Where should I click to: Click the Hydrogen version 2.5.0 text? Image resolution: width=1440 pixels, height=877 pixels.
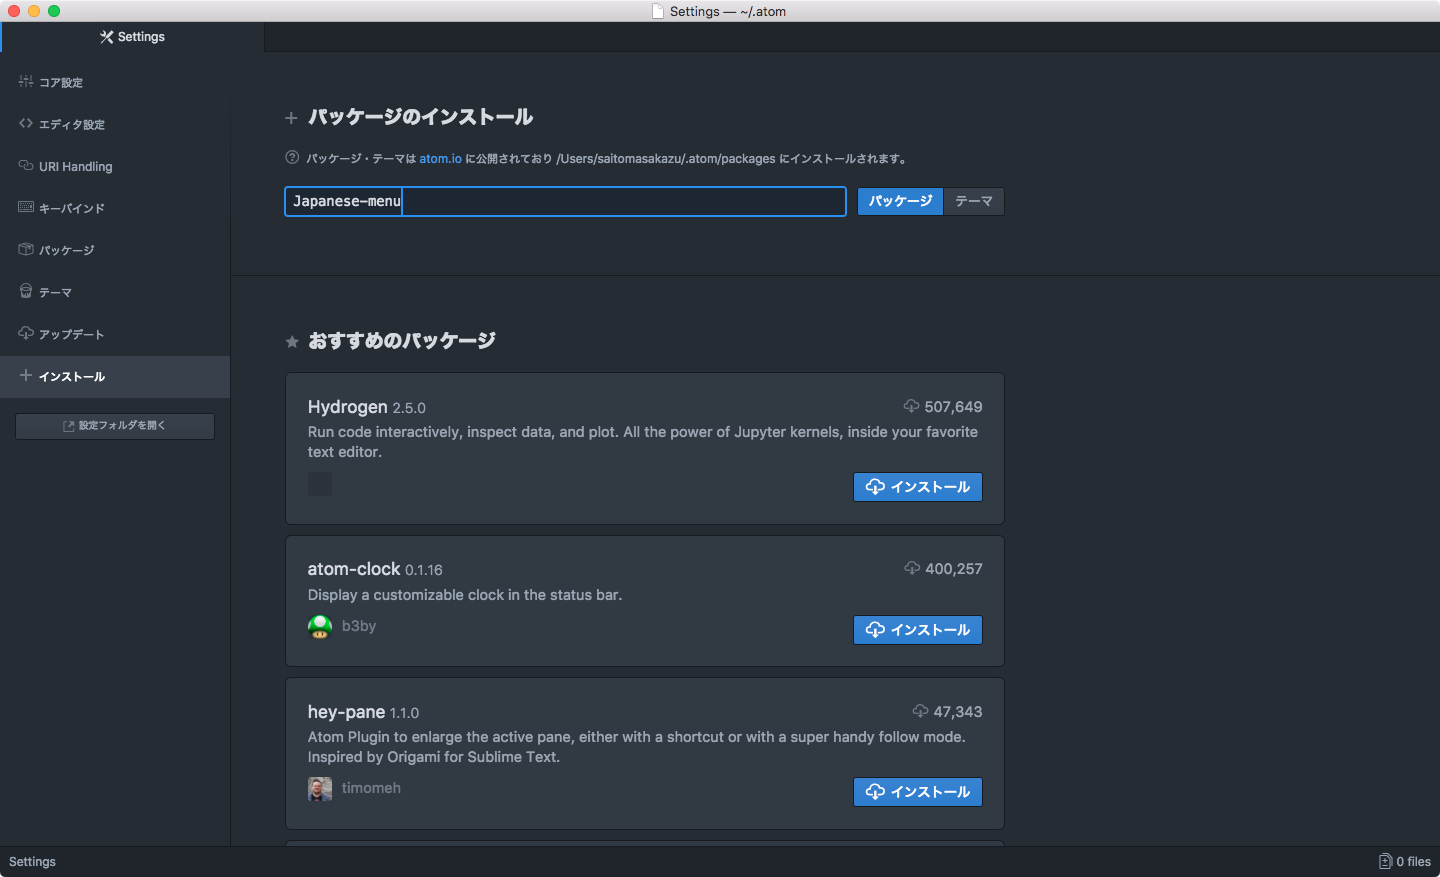409,408
